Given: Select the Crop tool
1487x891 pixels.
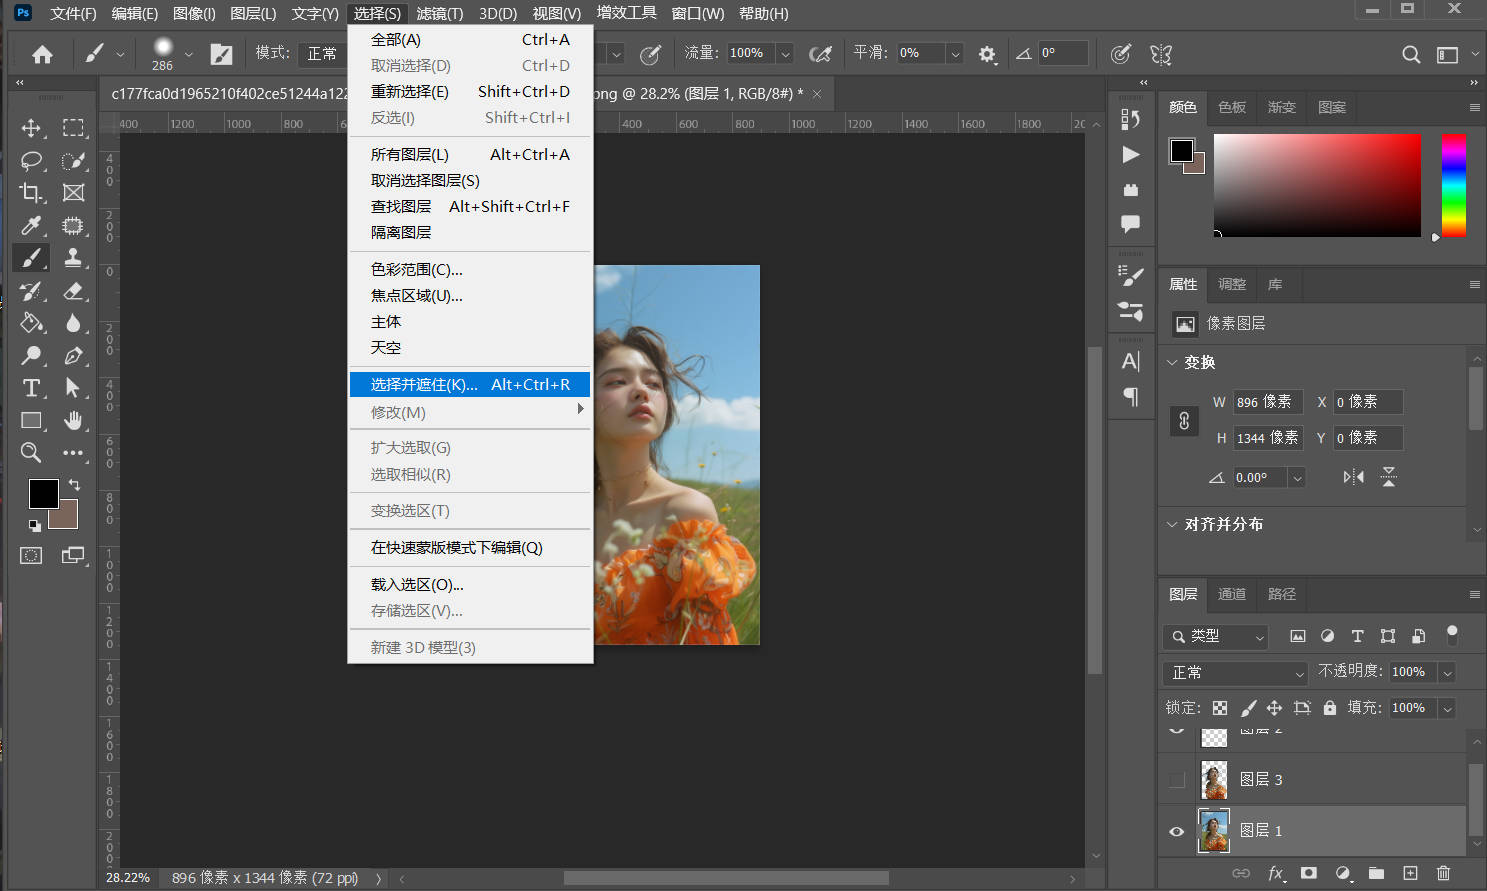Looking at the screenshot, I should tap(31, 193).
